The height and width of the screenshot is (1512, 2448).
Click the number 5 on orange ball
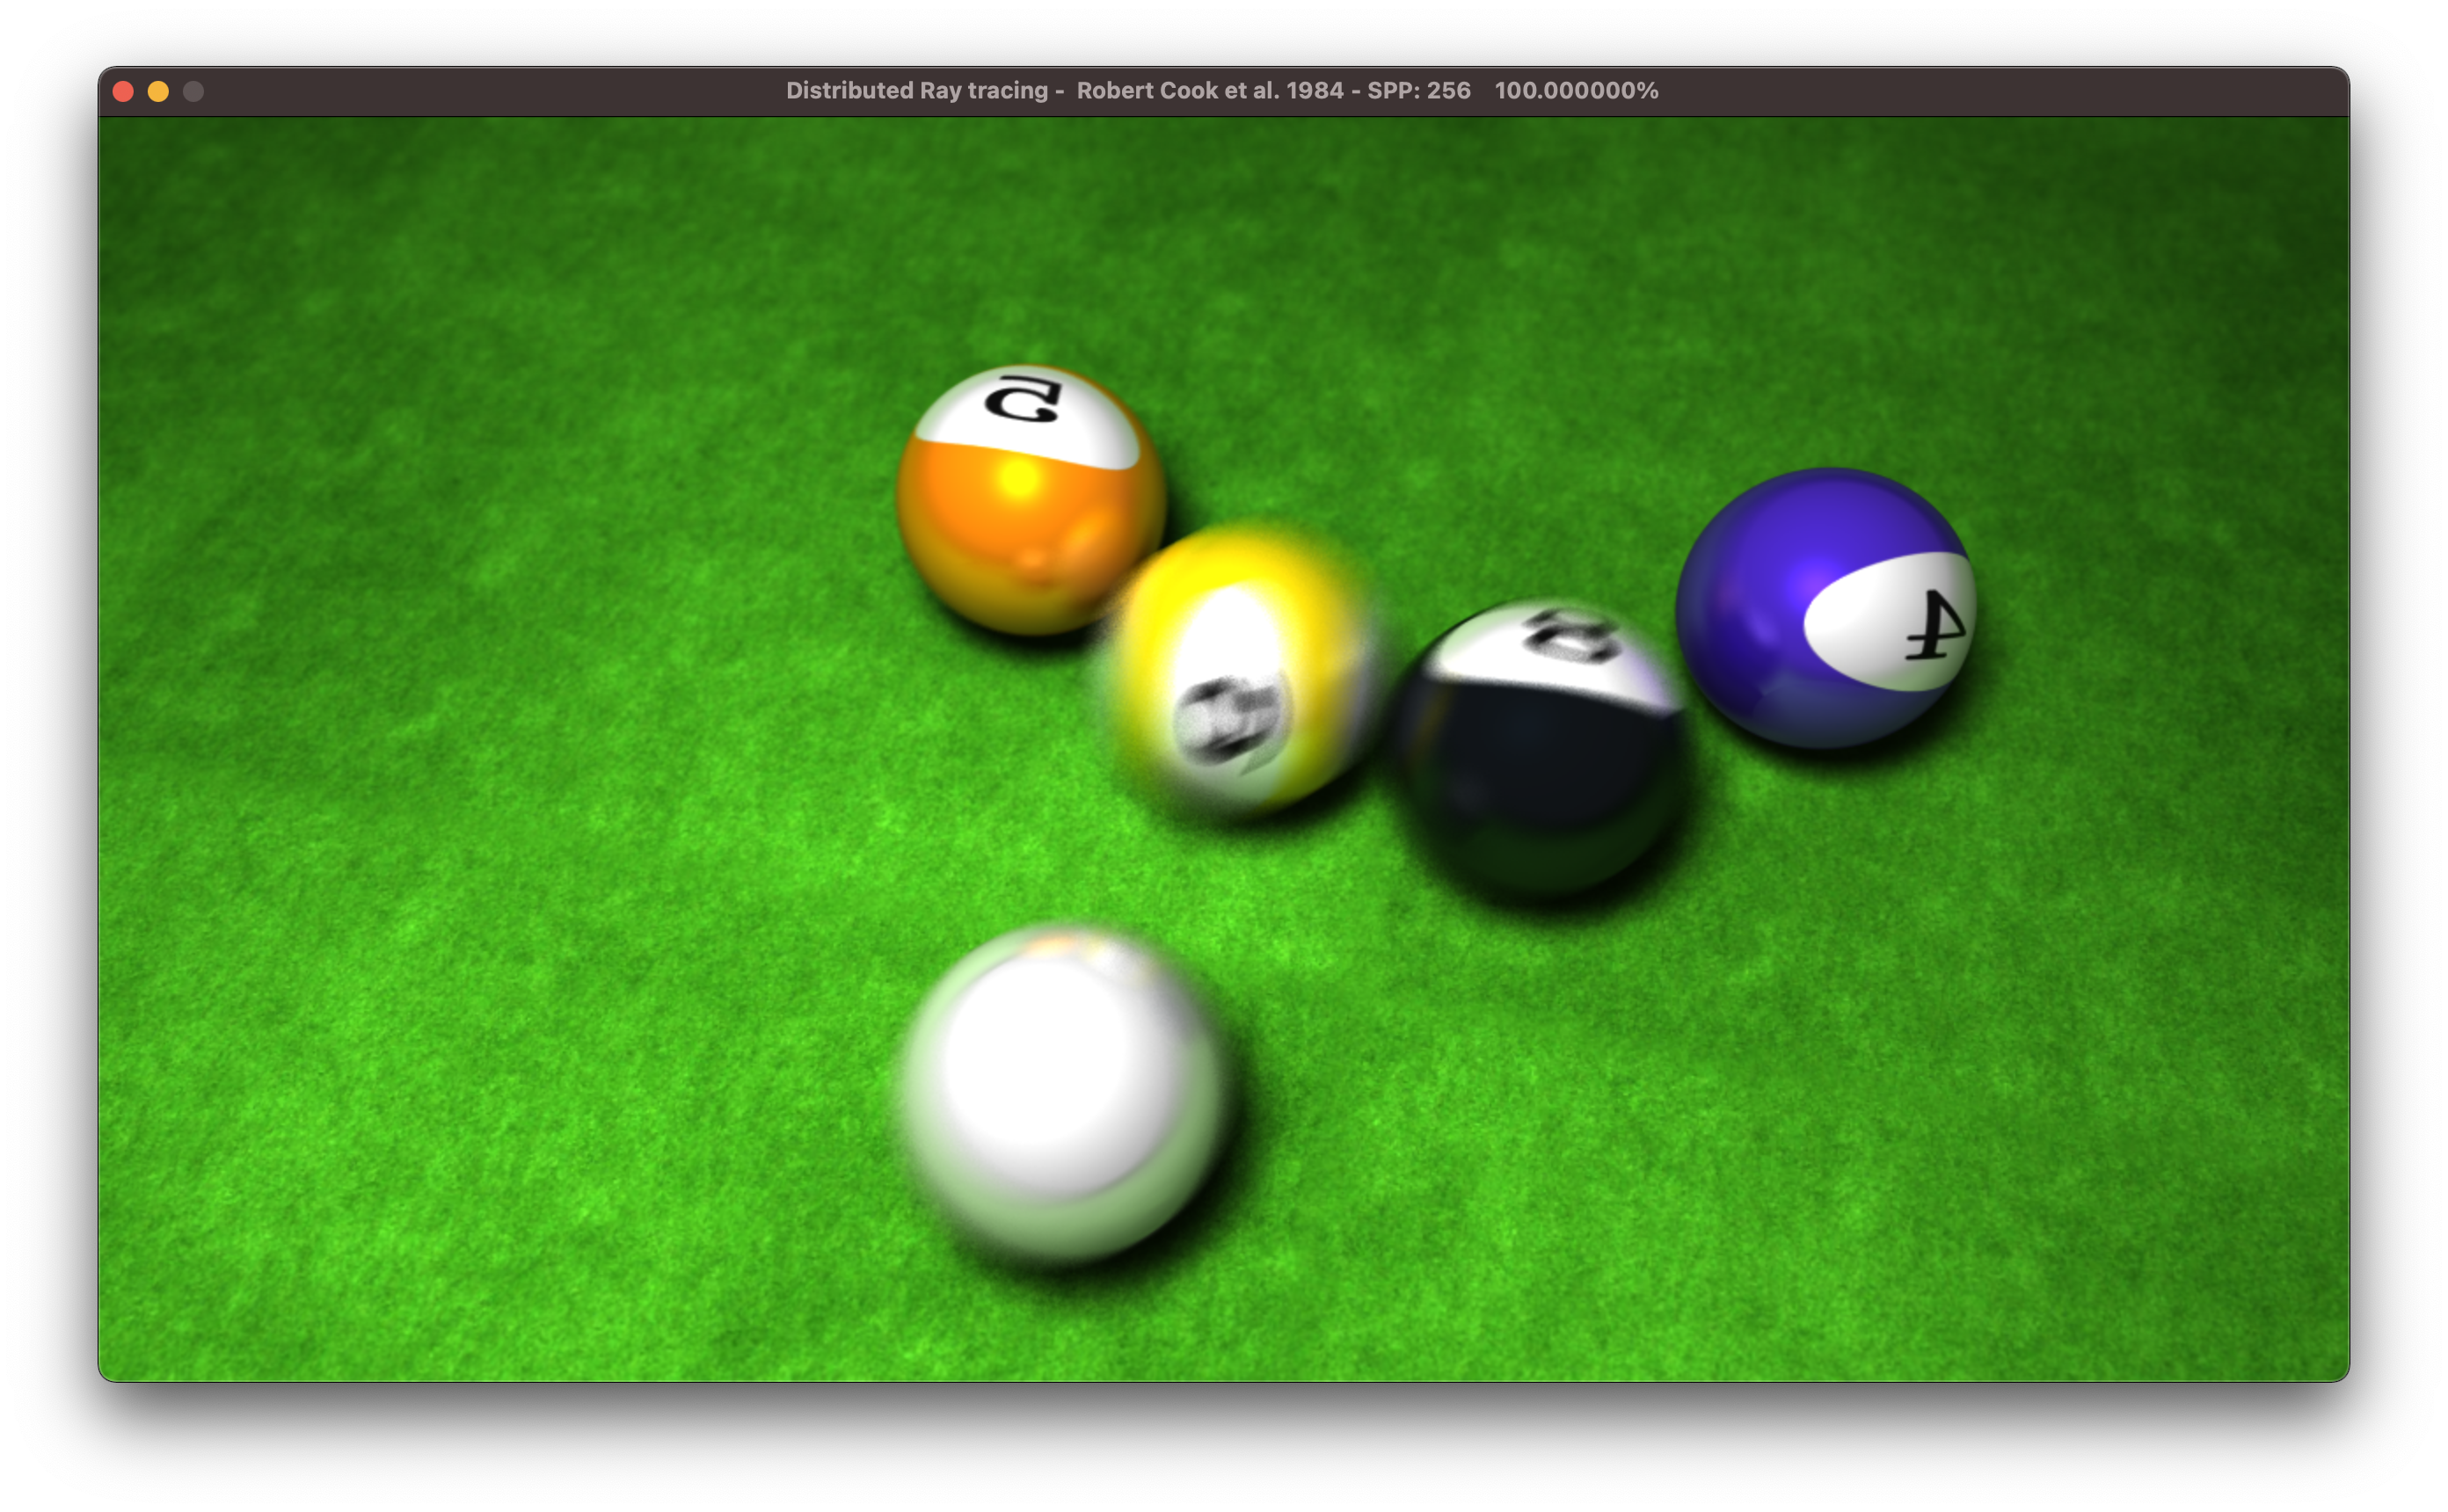pyautogui.click(x=1022, y=398)
